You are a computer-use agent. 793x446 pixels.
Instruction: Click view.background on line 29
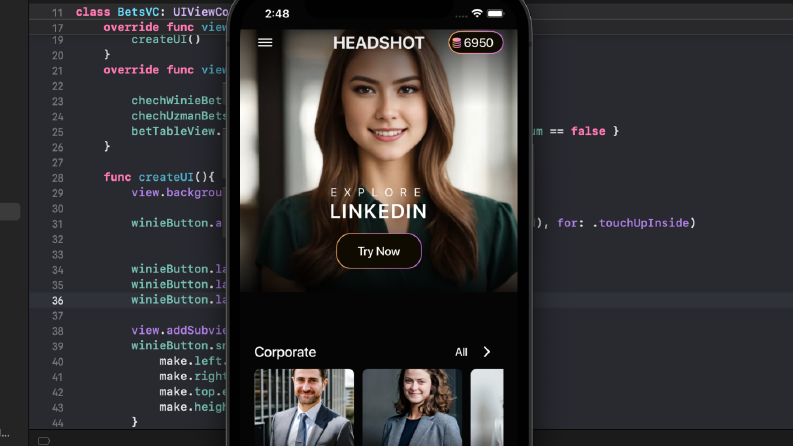point(177,193)
